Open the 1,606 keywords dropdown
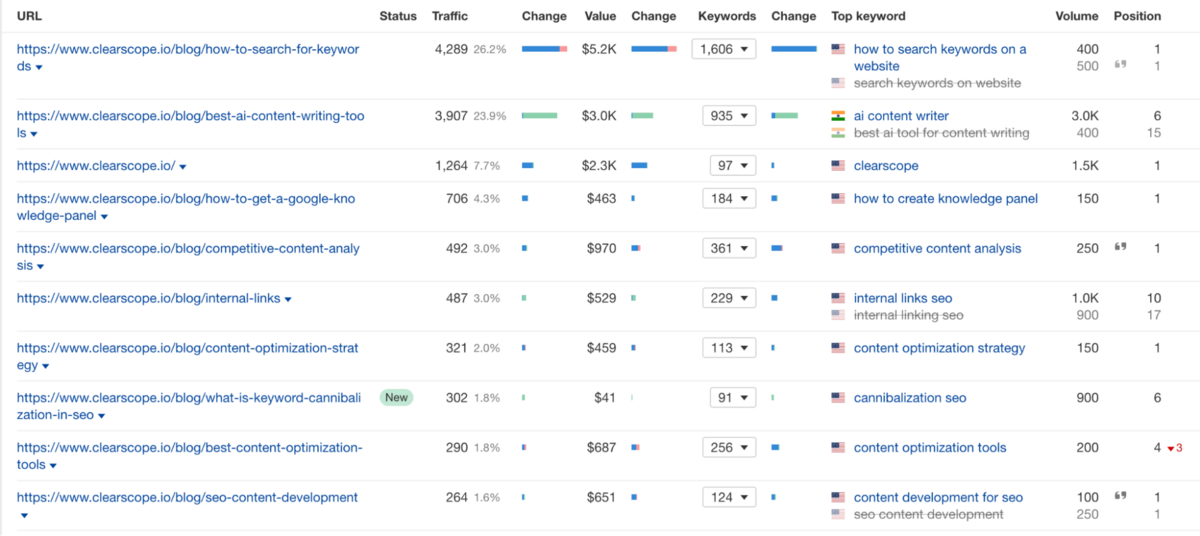 tap(724, 49)
